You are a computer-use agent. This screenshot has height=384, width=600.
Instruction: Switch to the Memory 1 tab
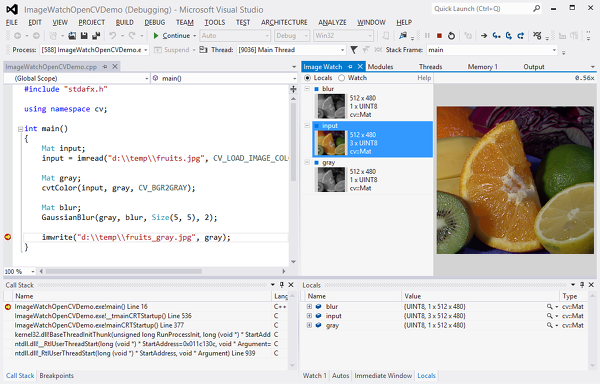483,67
